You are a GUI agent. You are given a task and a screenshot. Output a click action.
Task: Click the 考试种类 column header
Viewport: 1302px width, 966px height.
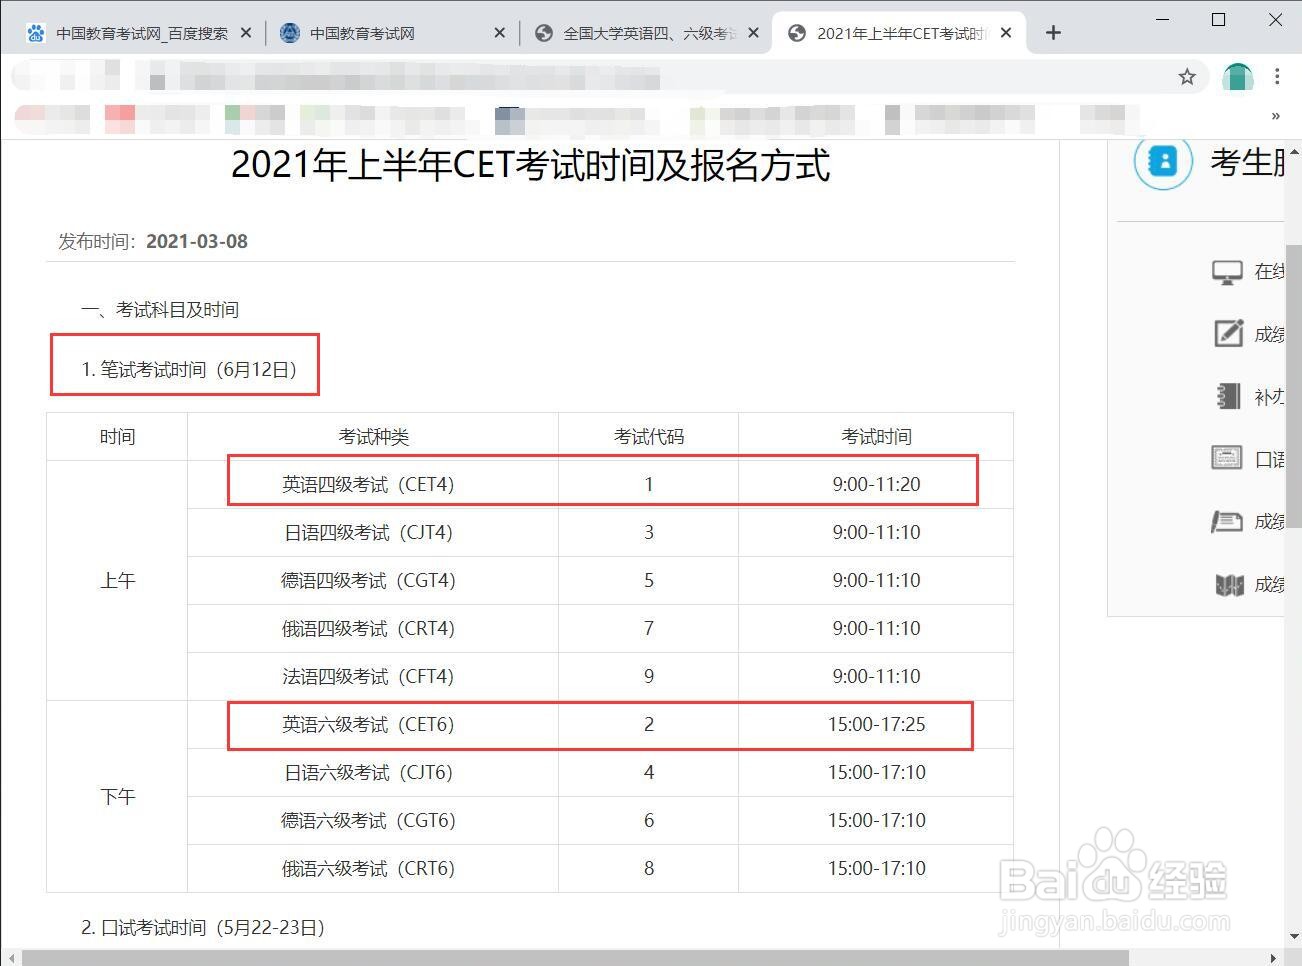tap(373, 437)
